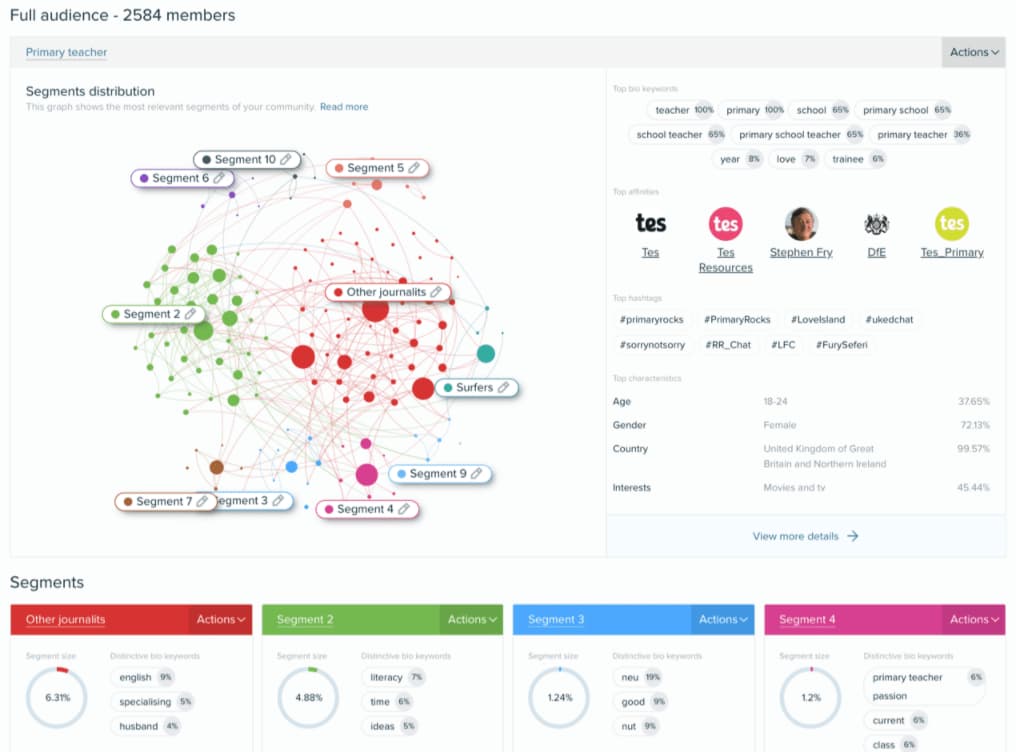Click the 6.31% segment size donut chart
The height and width of the screenshot is (752, 1016).
pos(57,700)
